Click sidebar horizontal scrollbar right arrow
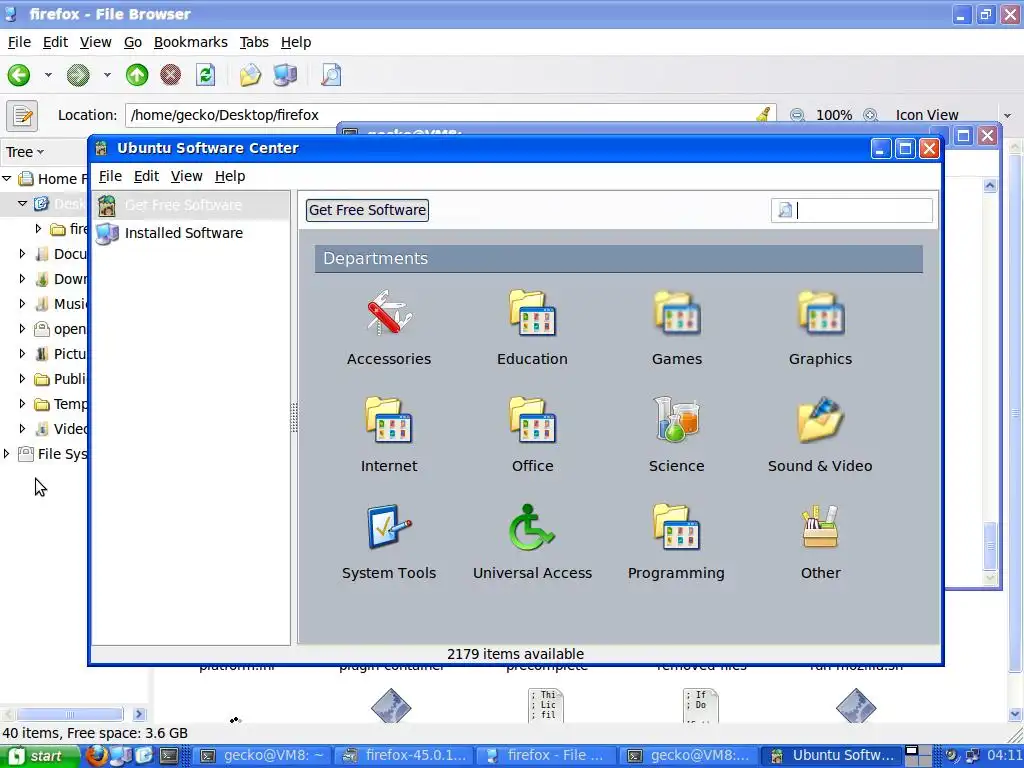This screenshot has width=1024, height=768. (x=139, y=714)
